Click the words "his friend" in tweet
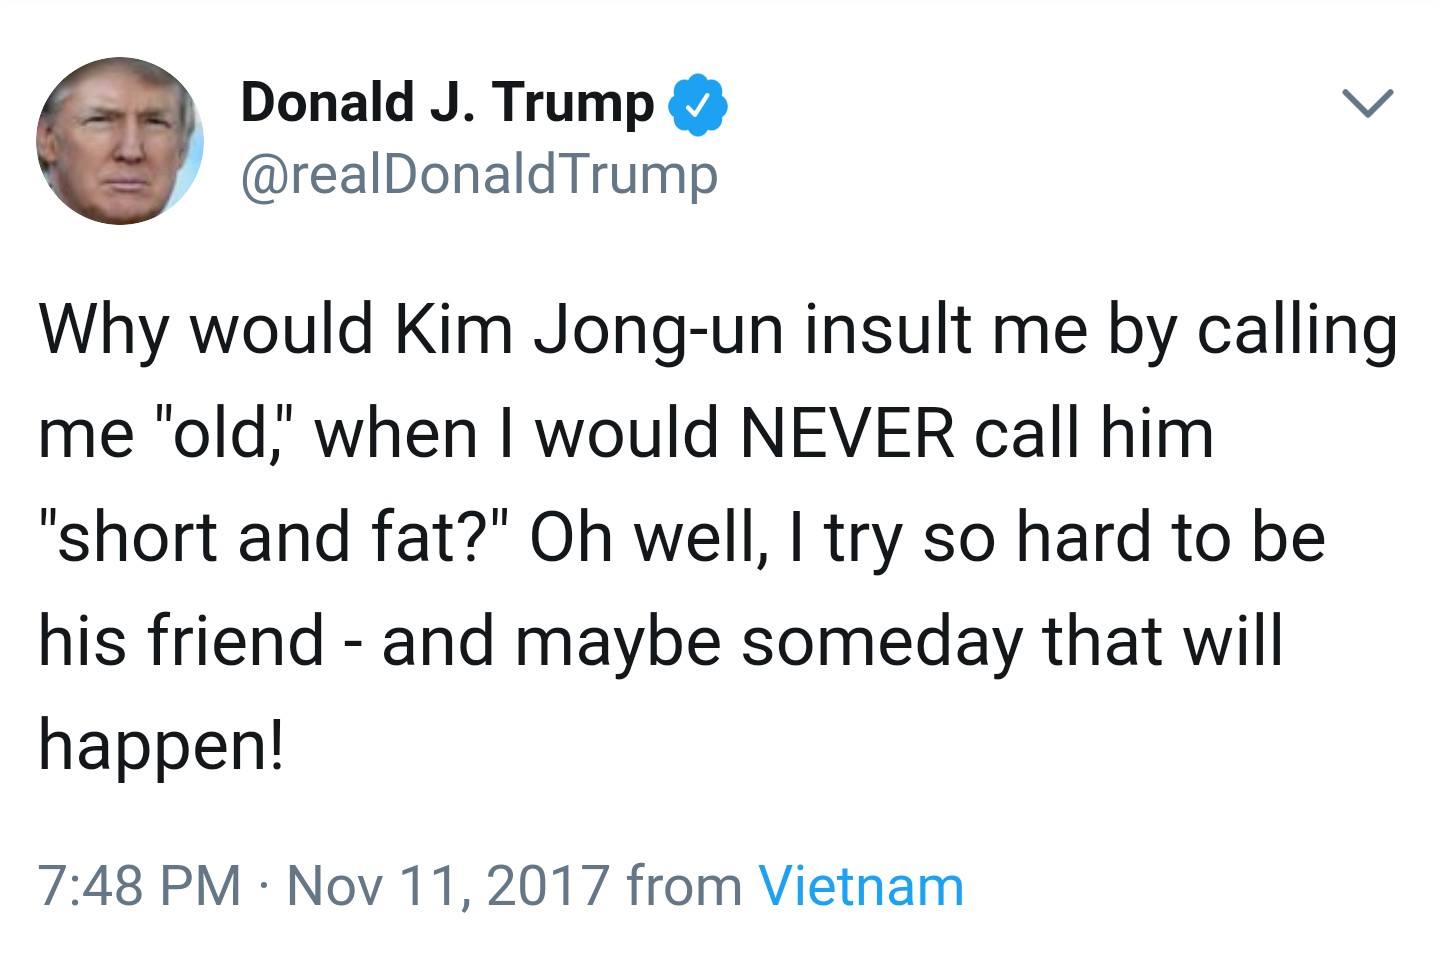 (181, 640)
